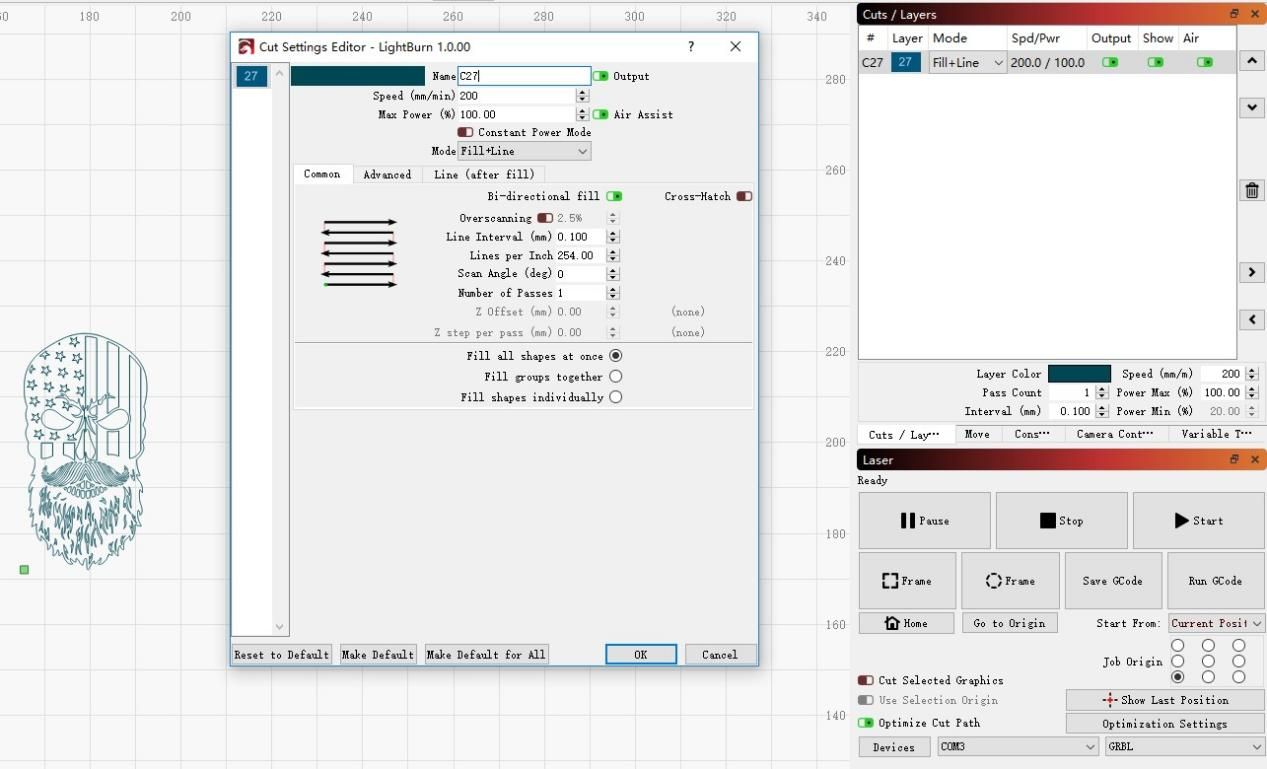
Task: Expand the Start From dropdown
Action: 1216,623
